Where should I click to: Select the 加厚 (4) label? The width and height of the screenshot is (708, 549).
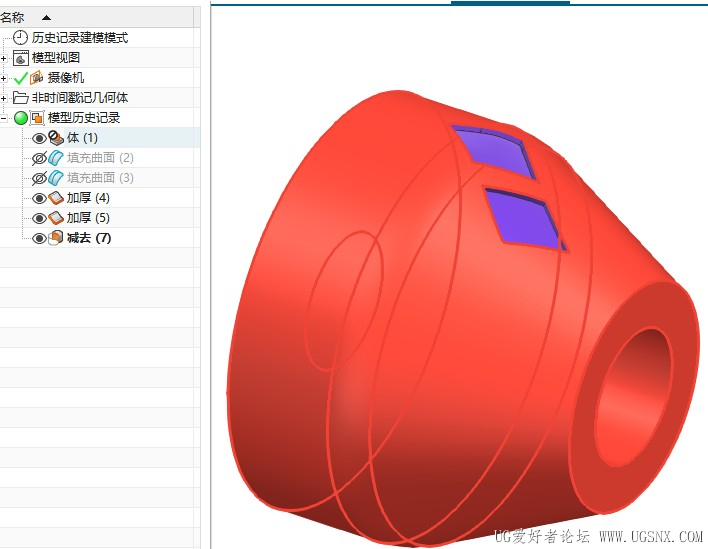(x=88, y=198)
